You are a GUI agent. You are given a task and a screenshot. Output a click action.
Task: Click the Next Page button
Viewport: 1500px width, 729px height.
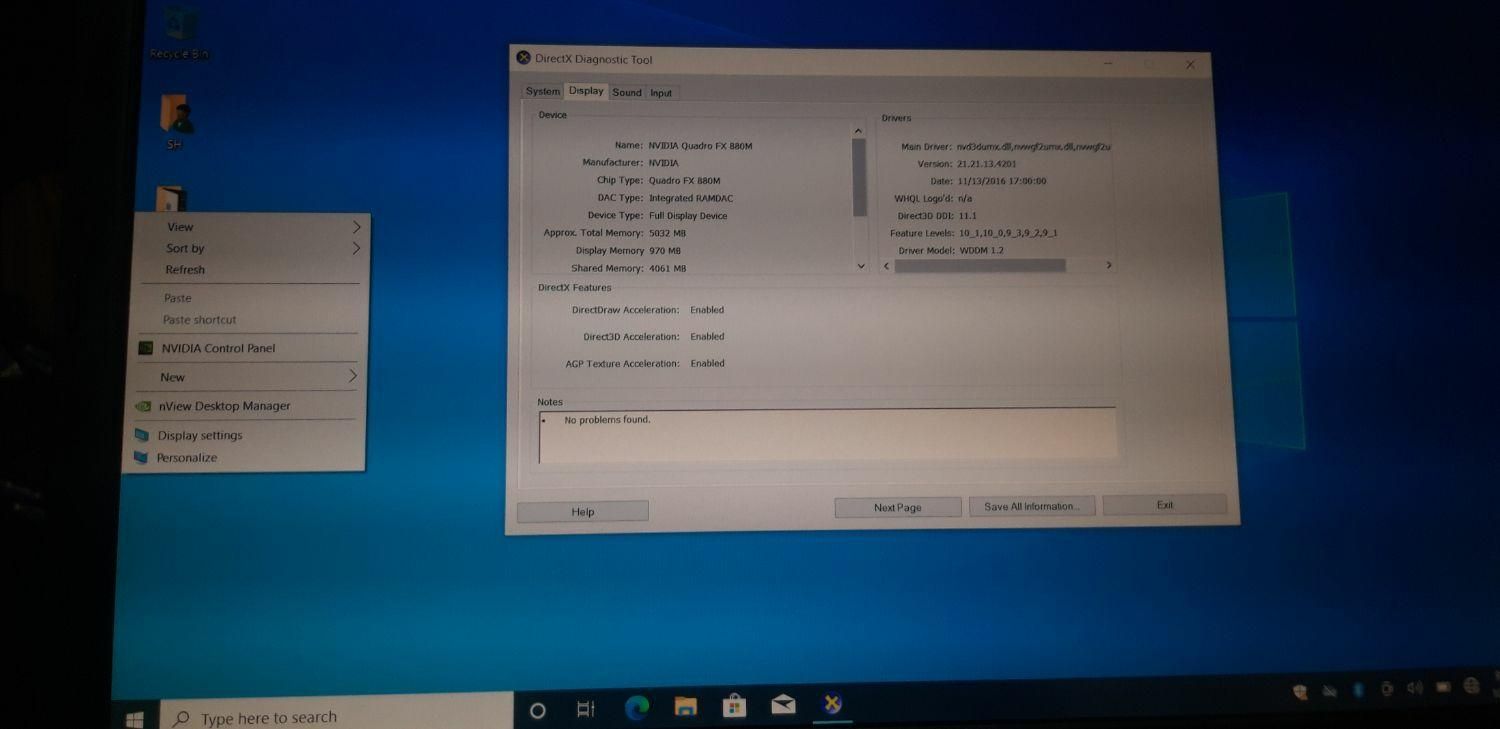(x=898, y=508)
